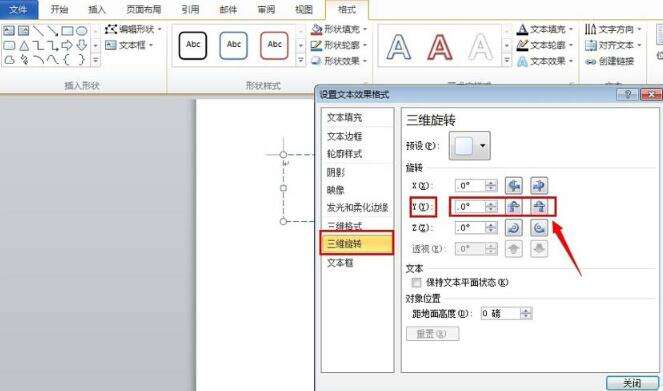Open the 文件 menu tab

pyautogui.click(x=19, y=9)
